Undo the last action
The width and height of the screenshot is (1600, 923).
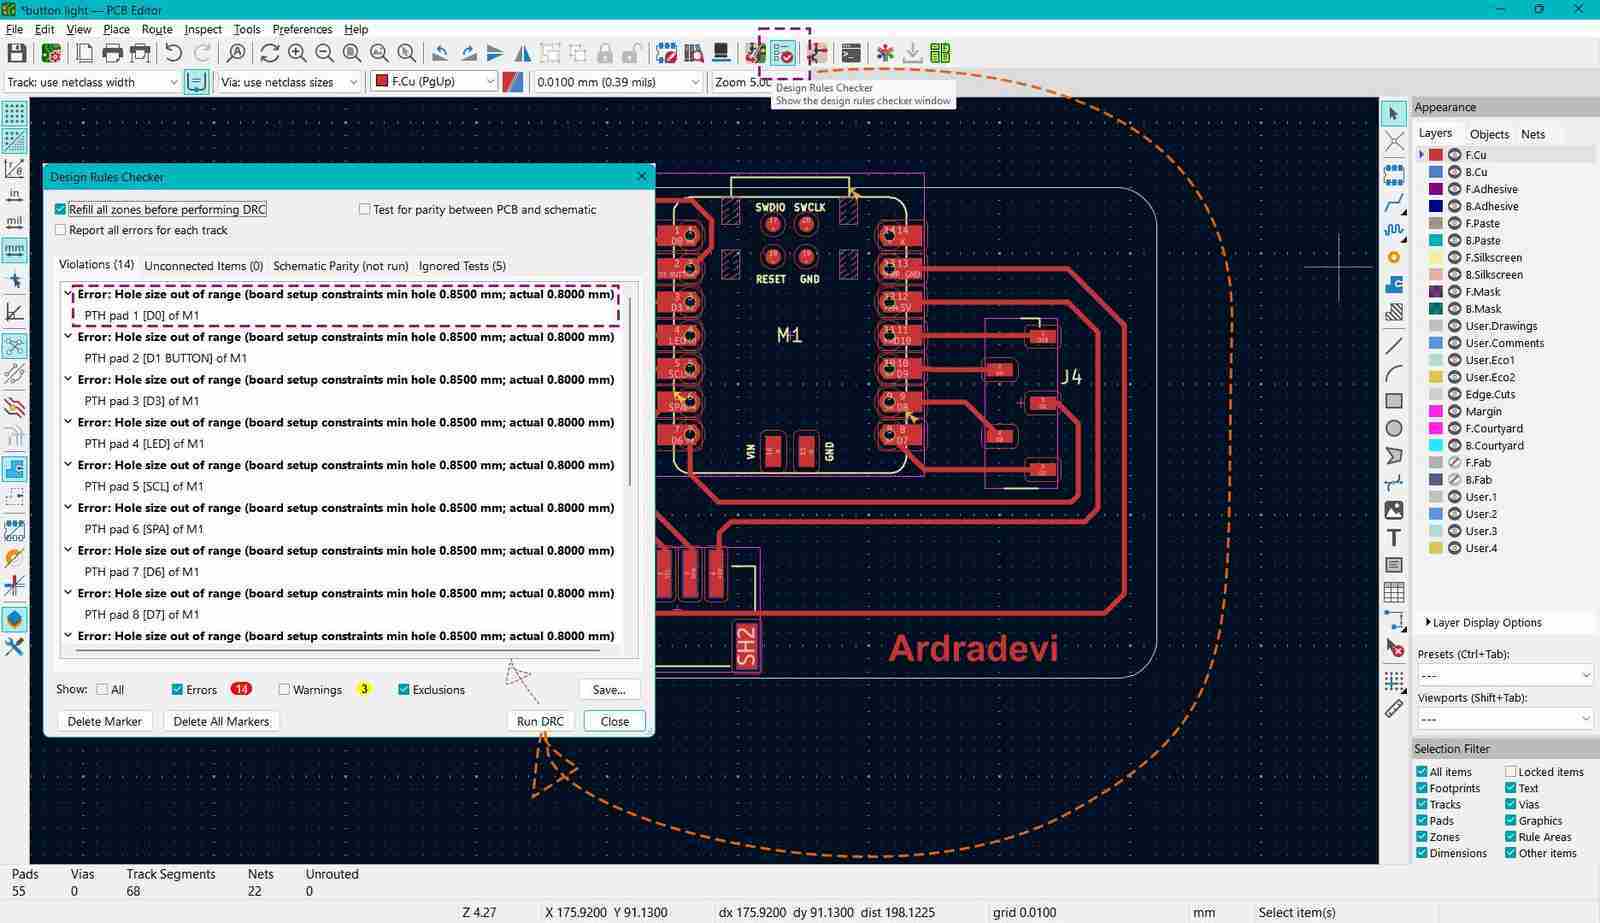pos(172,53)
